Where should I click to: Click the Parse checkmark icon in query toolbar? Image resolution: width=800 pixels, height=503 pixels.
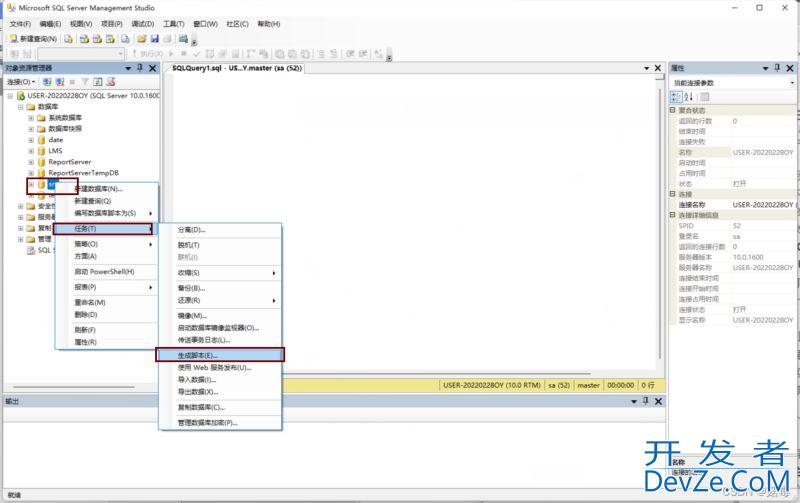tap(196, 54)
